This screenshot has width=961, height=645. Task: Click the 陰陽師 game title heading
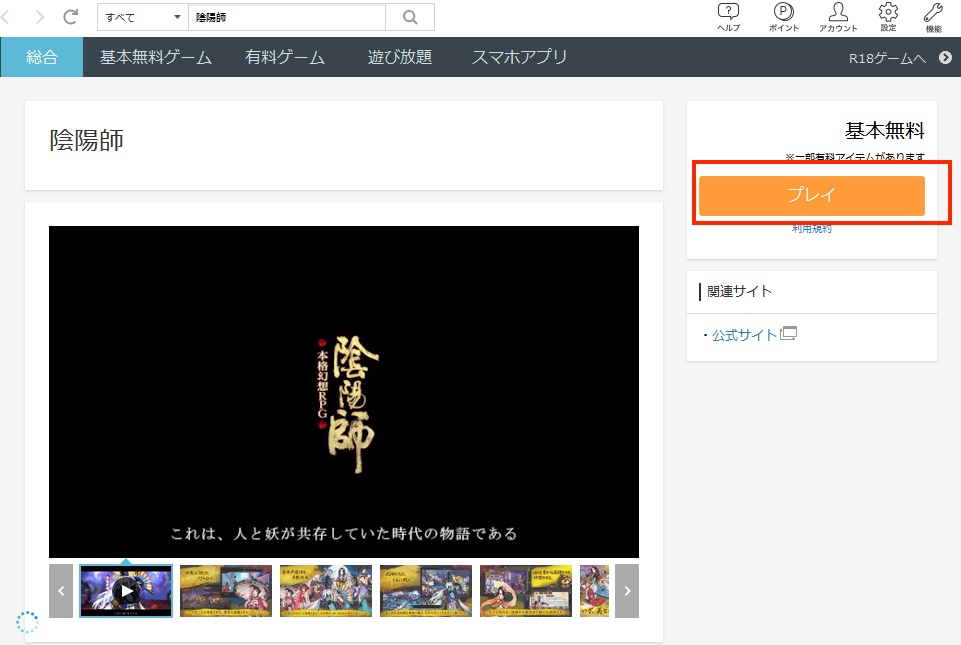coord(86,140)
